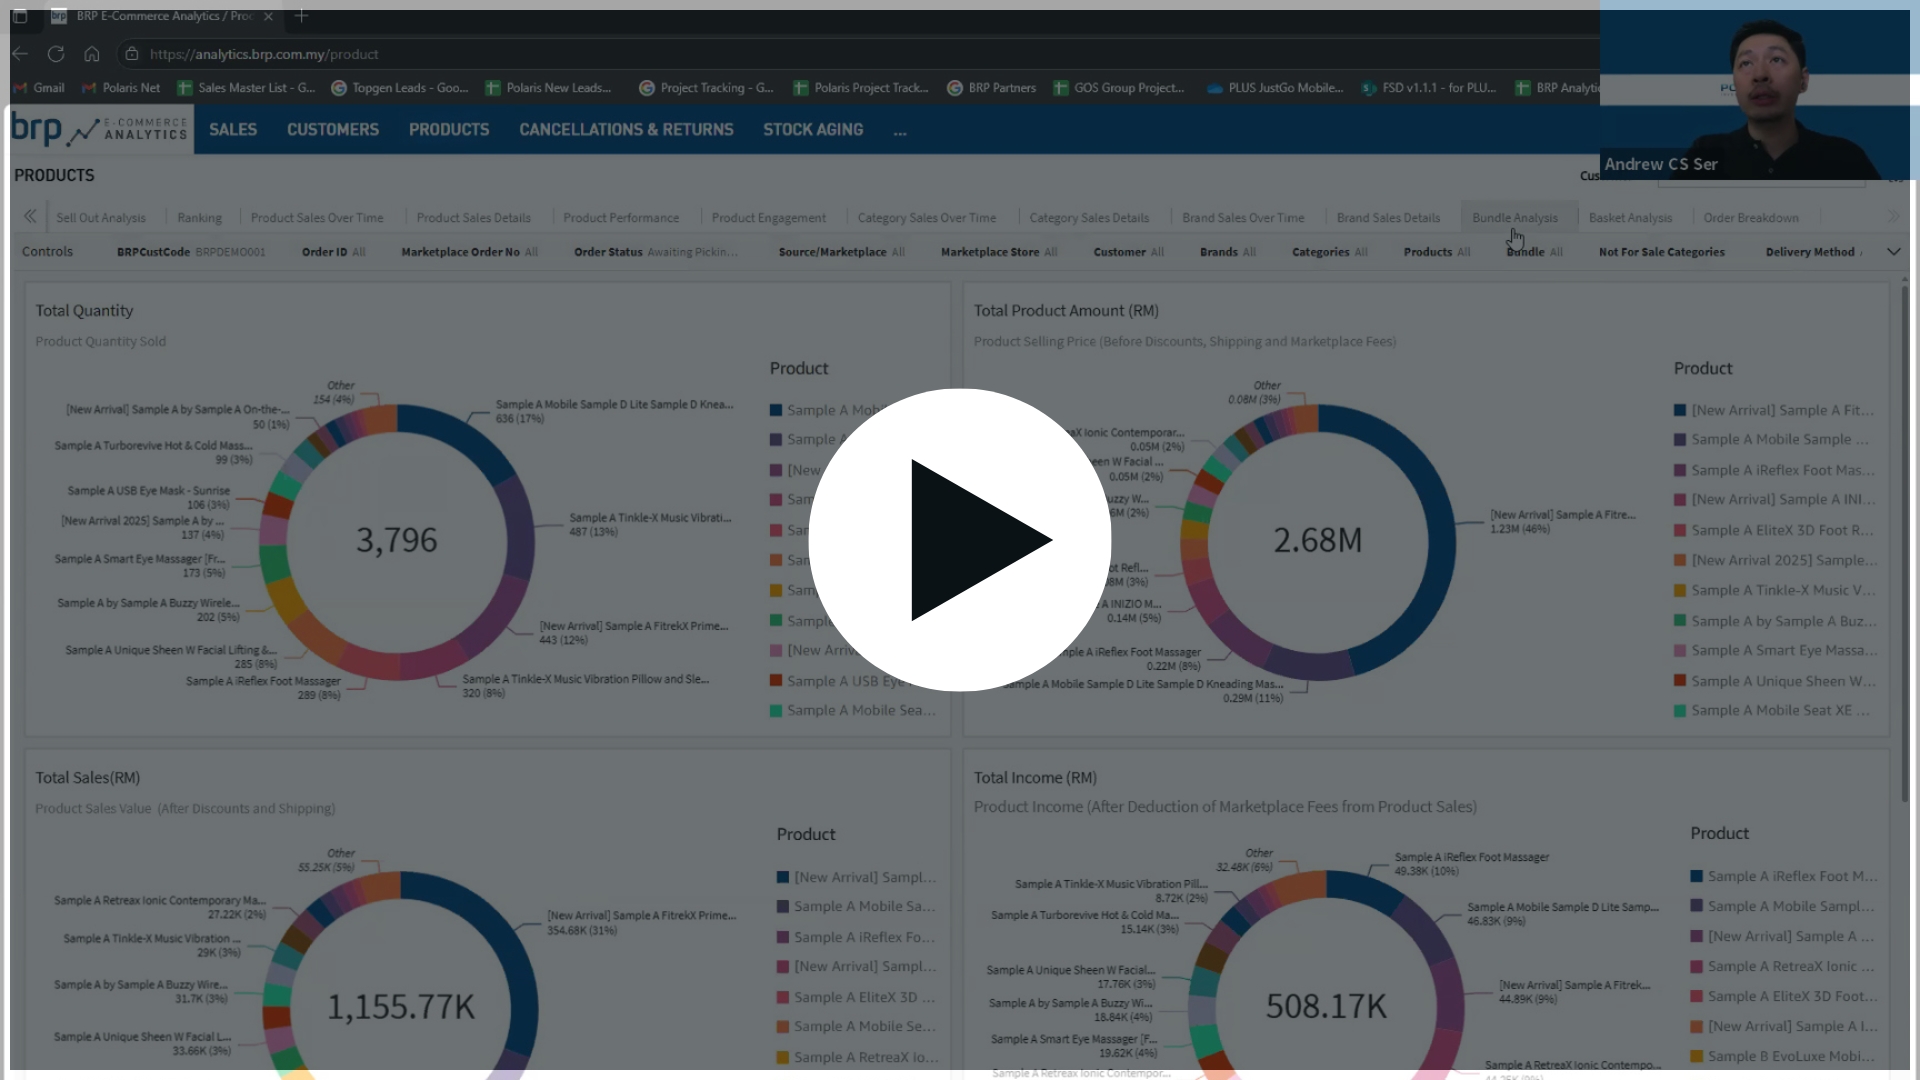Open the more menu ellipsis in navigation bar
This screenshot has width=1920, height=1080.
(x=900, y=131)
